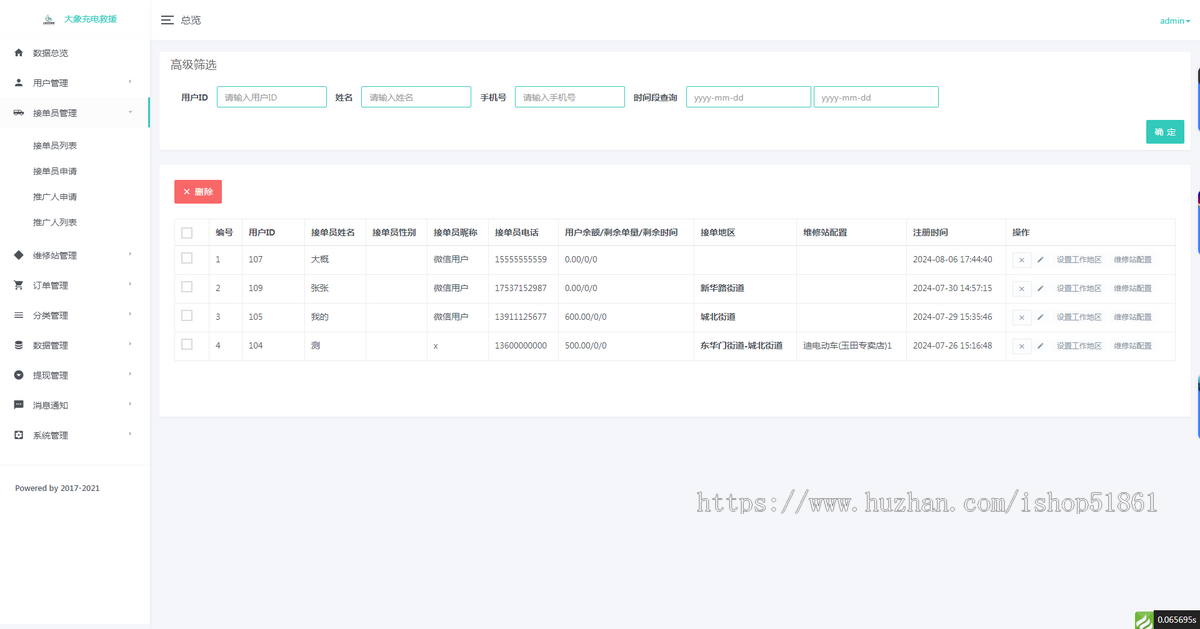
Task: Click the X delete icon for user 107
Action: [x=1021, y=260]
